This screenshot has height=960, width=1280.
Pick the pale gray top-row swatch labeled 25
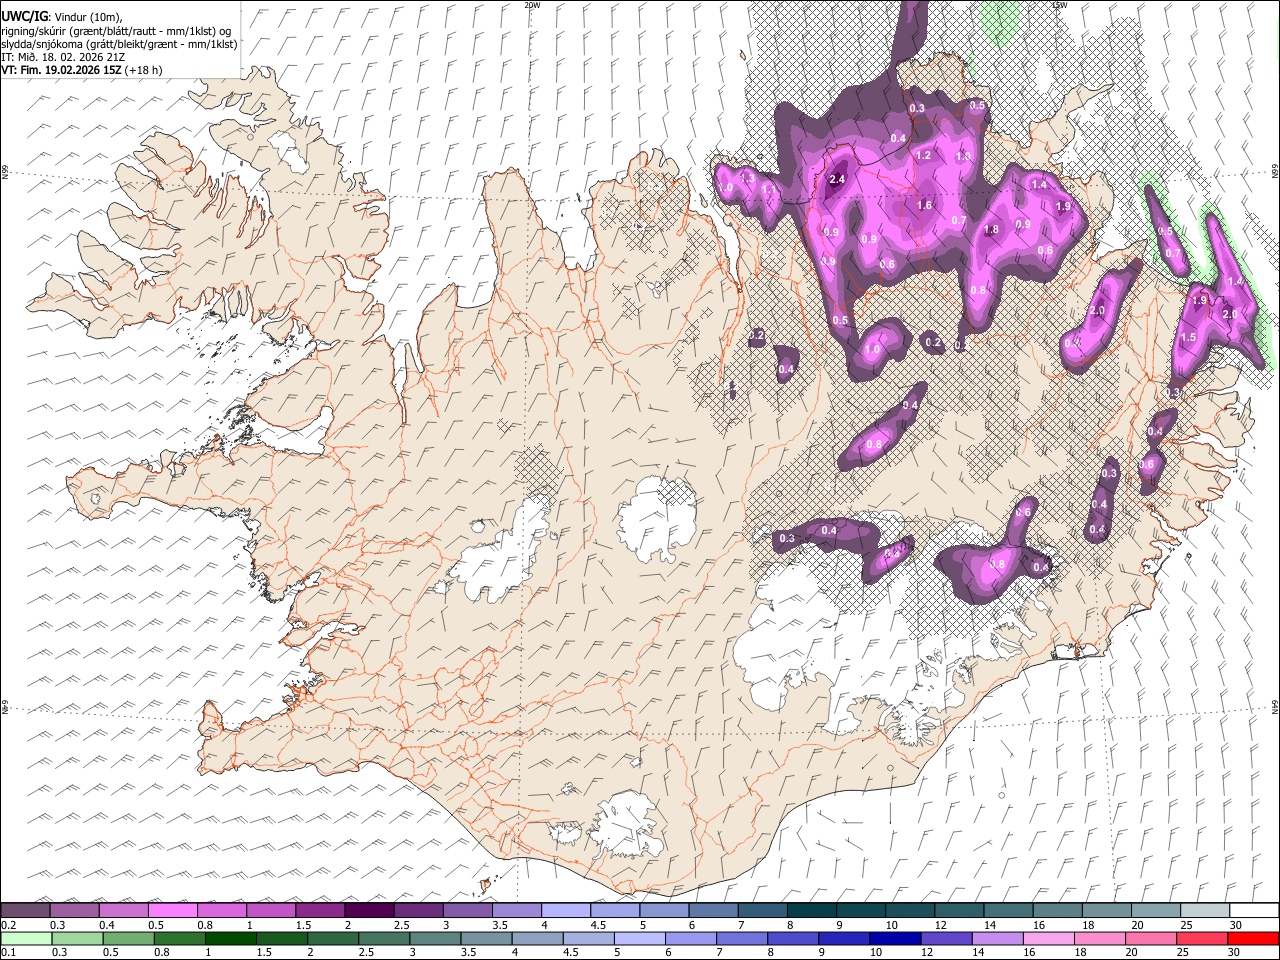tap(1204, 911)
